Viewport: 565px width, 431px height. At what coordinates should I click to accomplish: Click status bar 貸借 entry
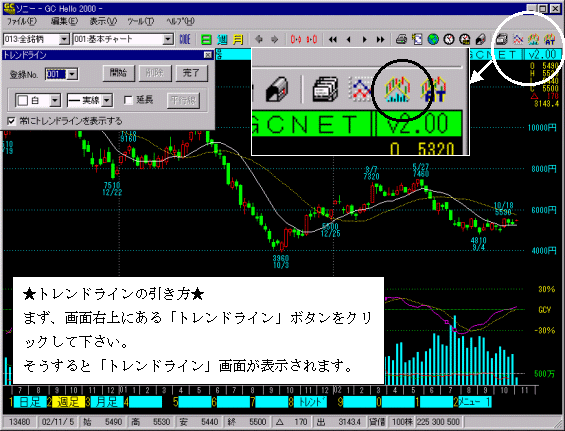tap(378, 422)
